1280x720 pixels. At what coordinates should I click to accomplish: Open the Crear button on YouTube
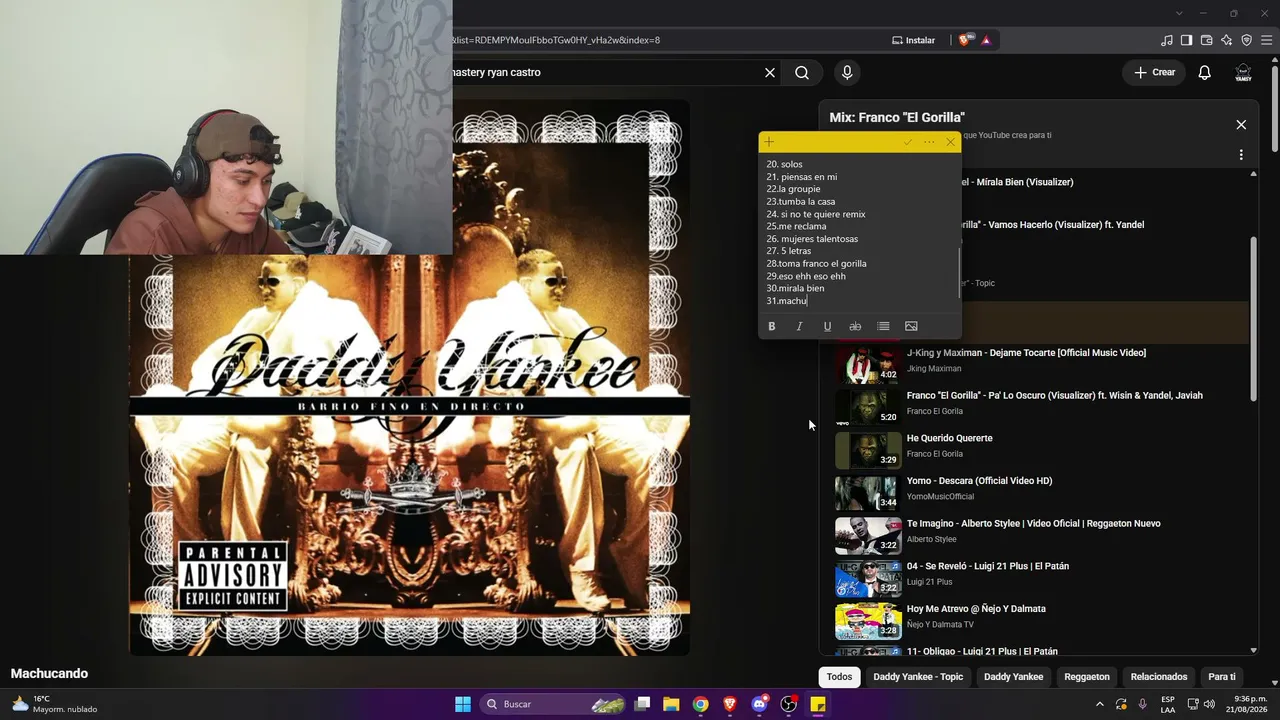tap(1154, 72)
